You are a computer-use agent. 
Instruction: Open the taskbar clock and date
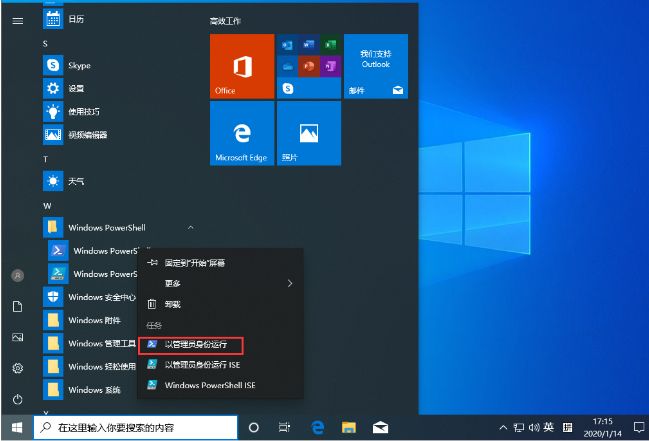(x=603, y=427)
